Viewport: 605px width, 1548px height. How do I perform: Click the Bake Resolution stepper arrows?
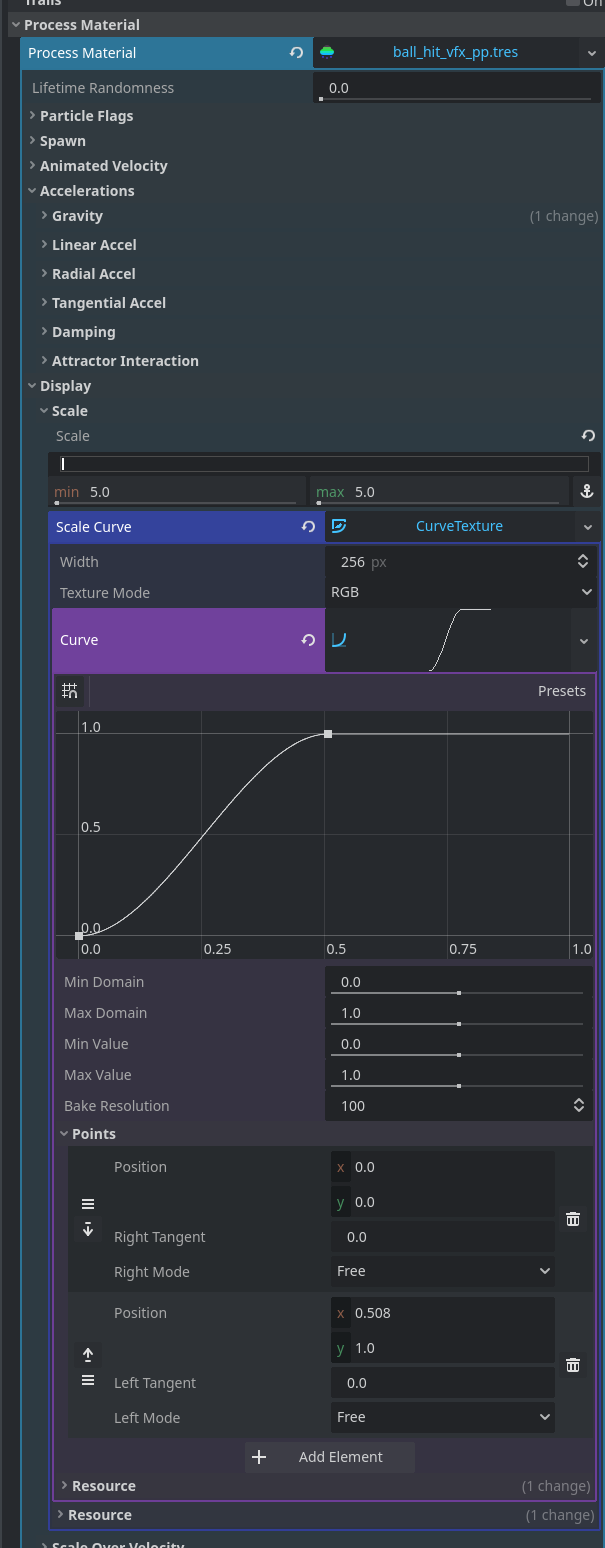click(x=578, y=1106)
